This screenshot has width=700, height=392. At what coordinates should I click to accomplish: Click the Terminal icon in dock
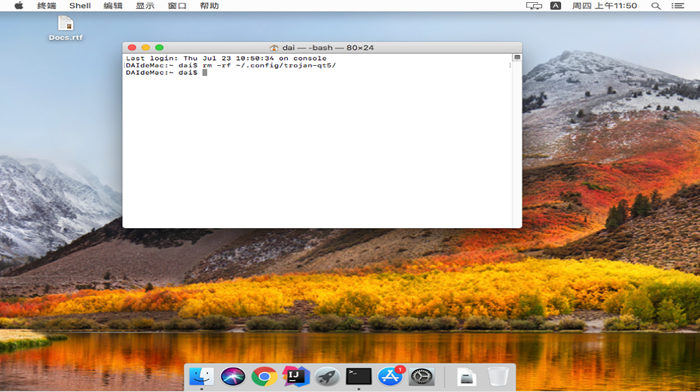(358, 376)
